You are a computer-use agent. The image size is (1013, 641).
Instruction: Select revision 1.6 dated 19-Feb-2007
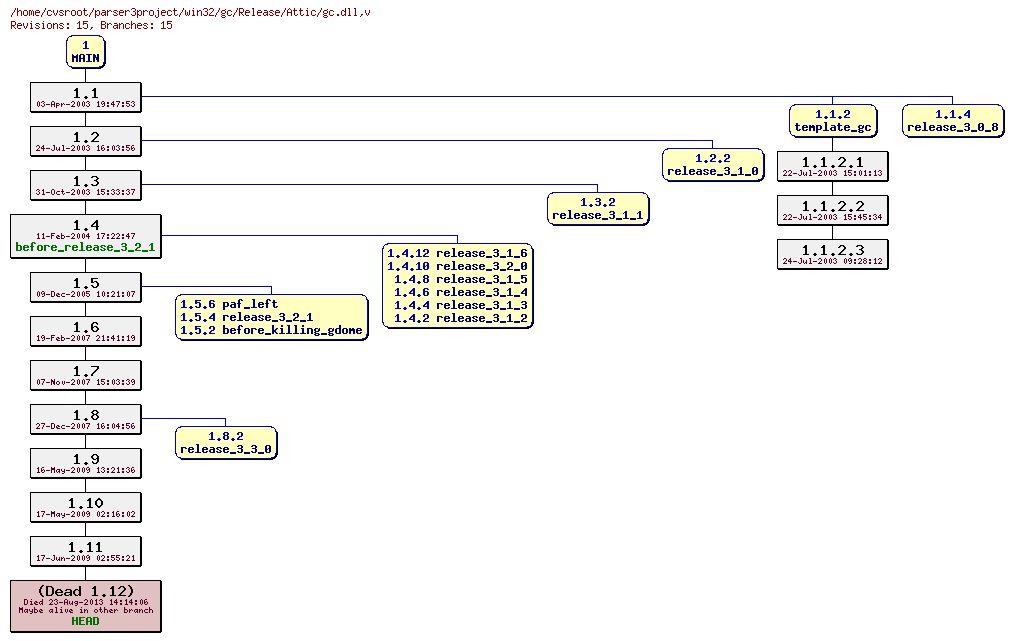coord(85,331)
